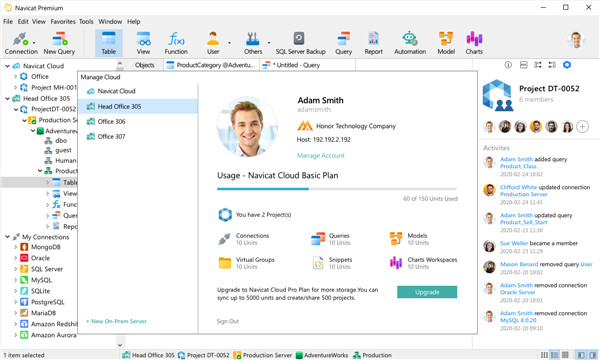The image size is (600, 360).
Task: Select the SQLite connection in tree
Action: click(x=35, y=291)
